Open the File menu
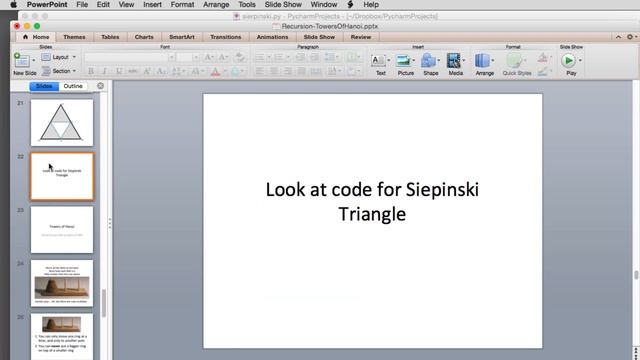 (82, 4)
